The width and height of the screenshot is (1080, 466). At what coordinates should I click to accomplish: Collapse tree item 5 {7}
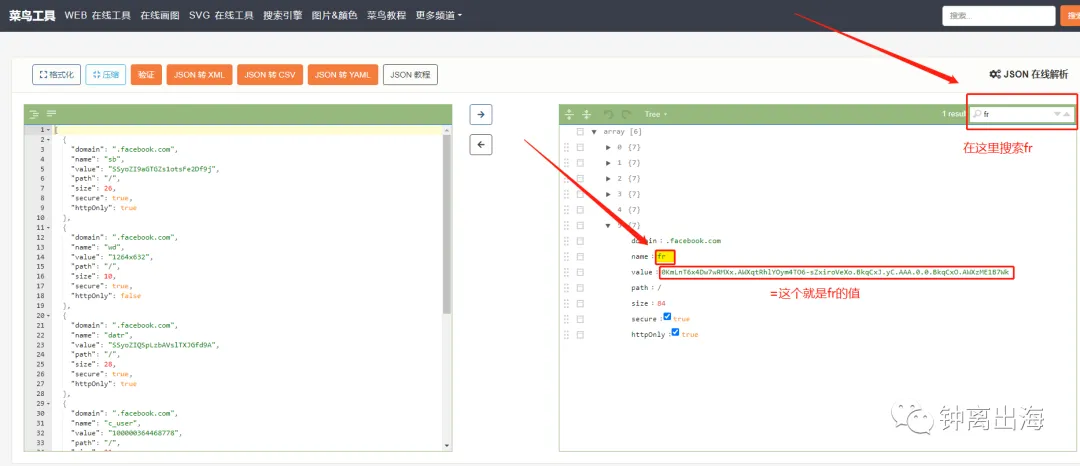608,225
